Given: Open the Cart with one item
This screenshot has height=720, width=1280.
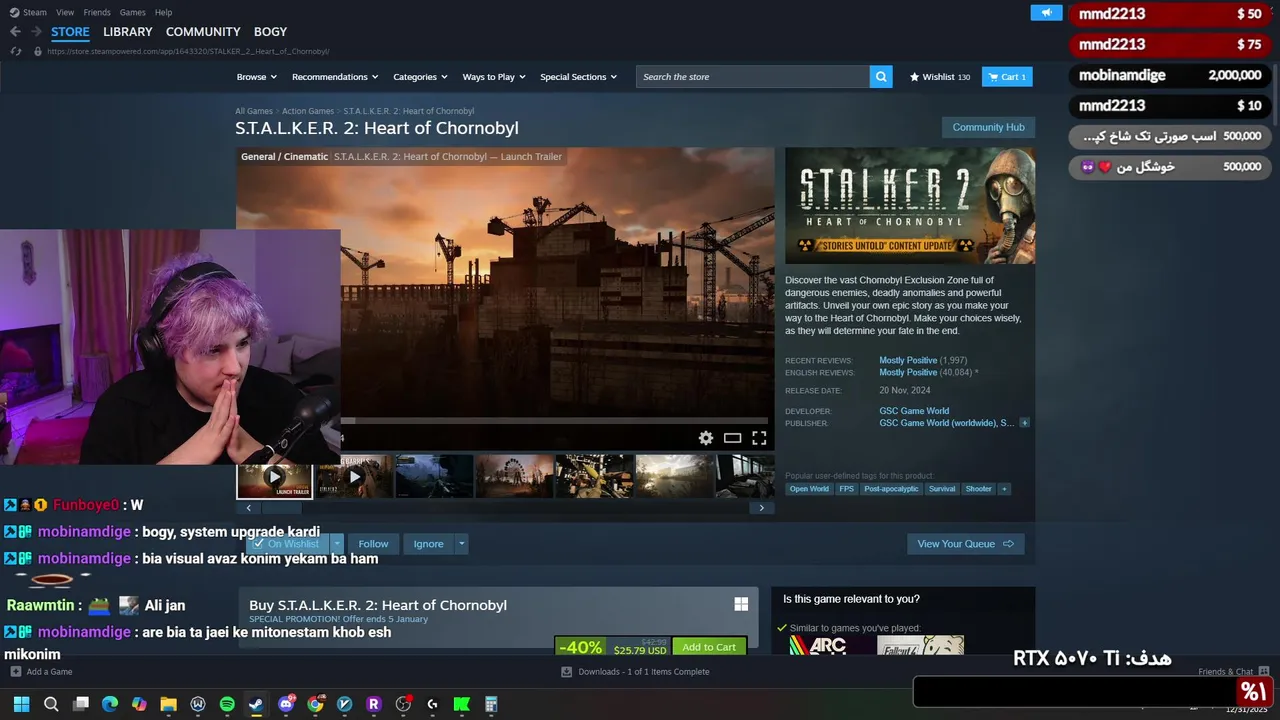Looking at the screenshot, I should [1007, 77].
